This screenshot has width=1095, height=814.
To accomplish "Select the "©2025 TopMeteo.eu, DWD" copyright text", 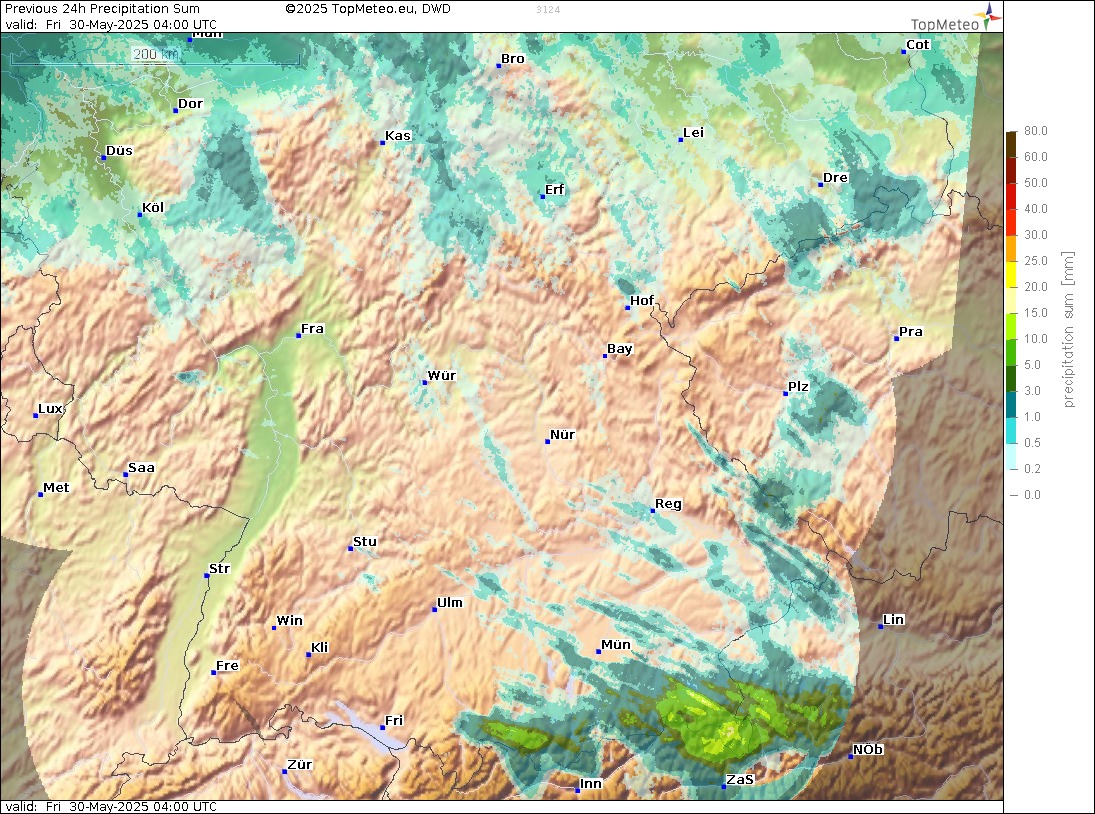I will (368, 9).
